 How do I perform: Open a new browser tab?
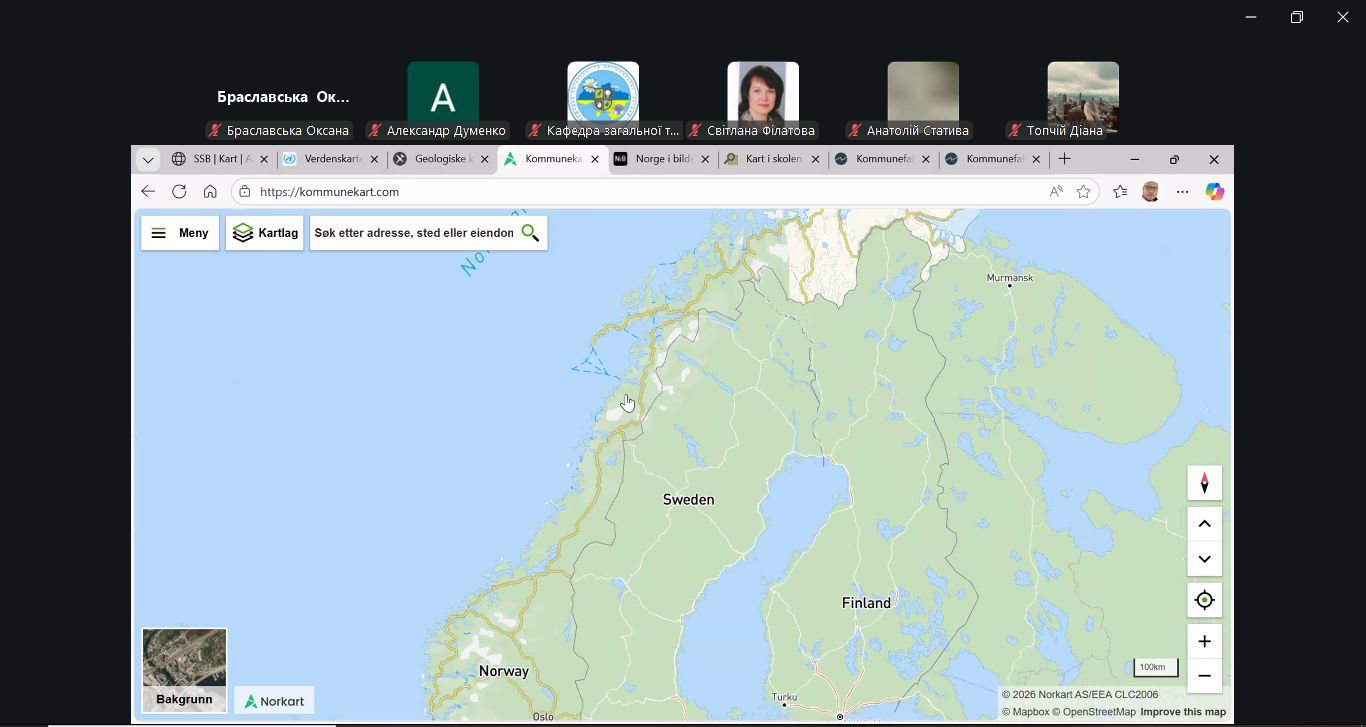point(1065,159)
